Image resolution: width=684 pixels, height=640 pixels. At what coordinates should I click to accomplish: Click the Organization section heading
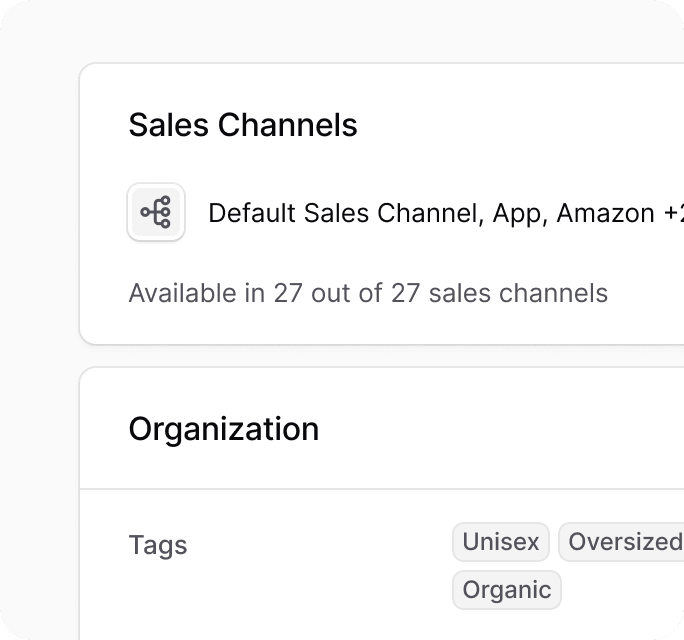pyautogui.click(x=224, y=429)
